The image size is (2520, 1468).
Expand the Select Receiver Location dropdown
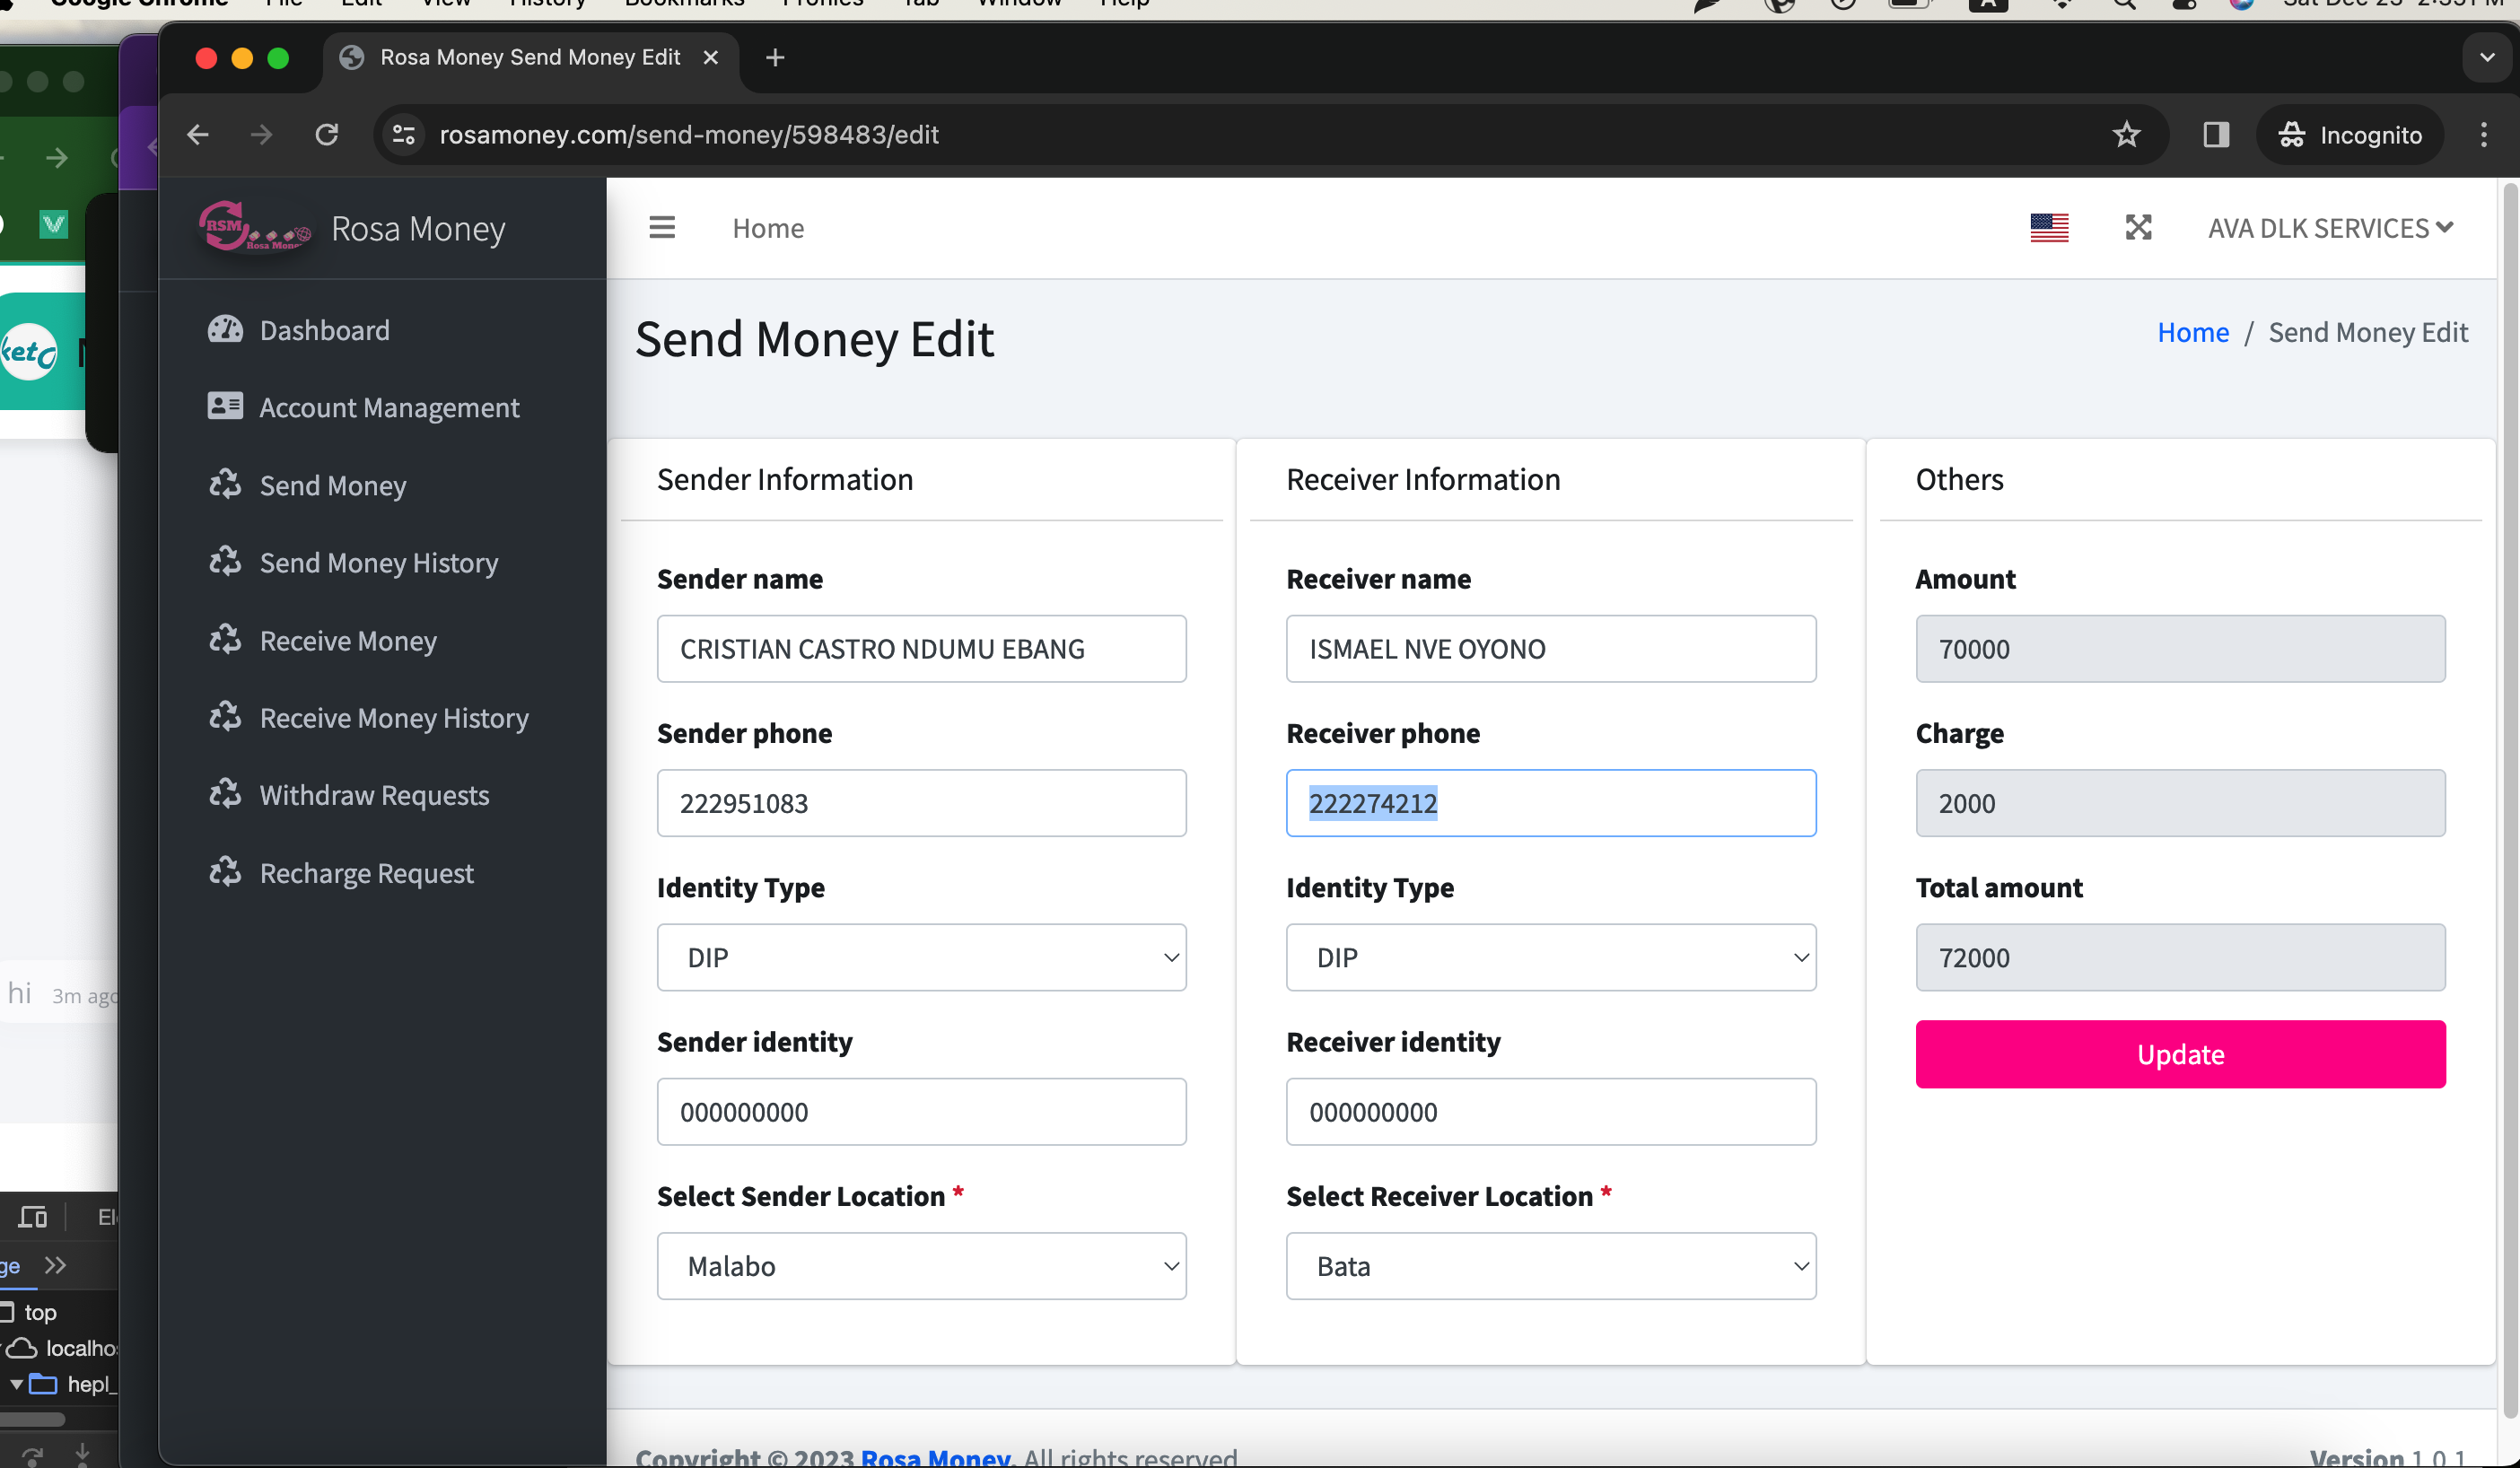coord(1550,1266)
